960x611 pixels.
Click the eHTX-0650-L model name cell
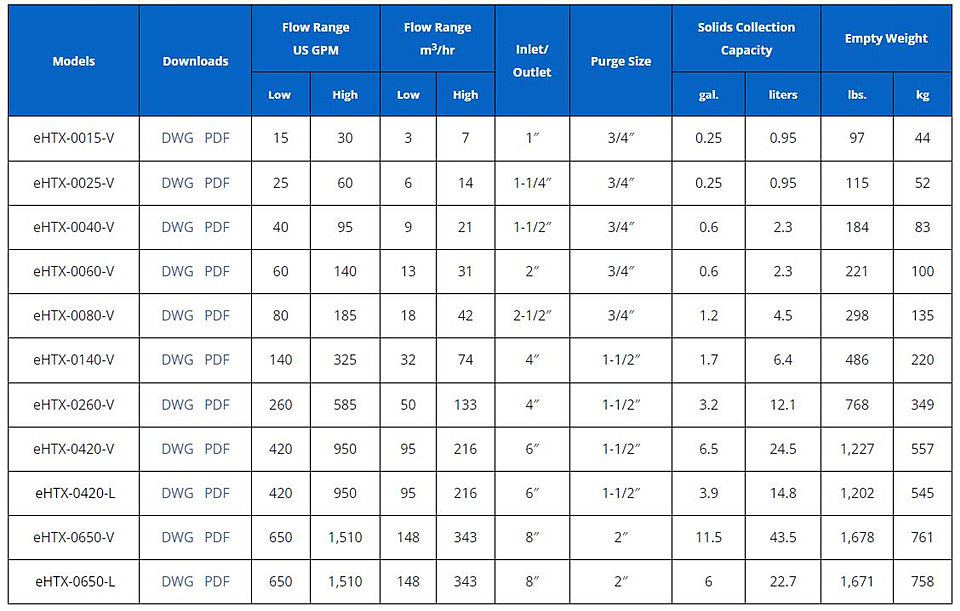[73, 581]
